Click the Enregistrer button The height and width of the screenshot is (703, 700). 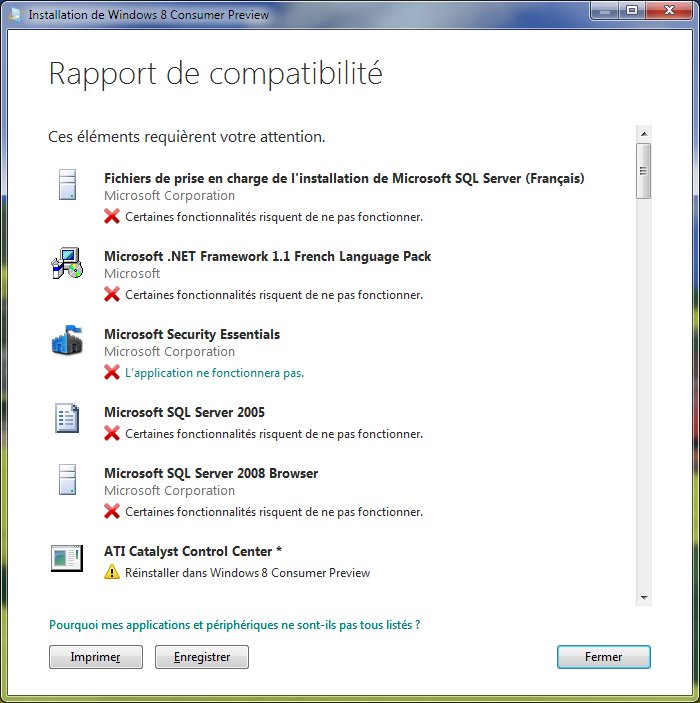(202, 657)
